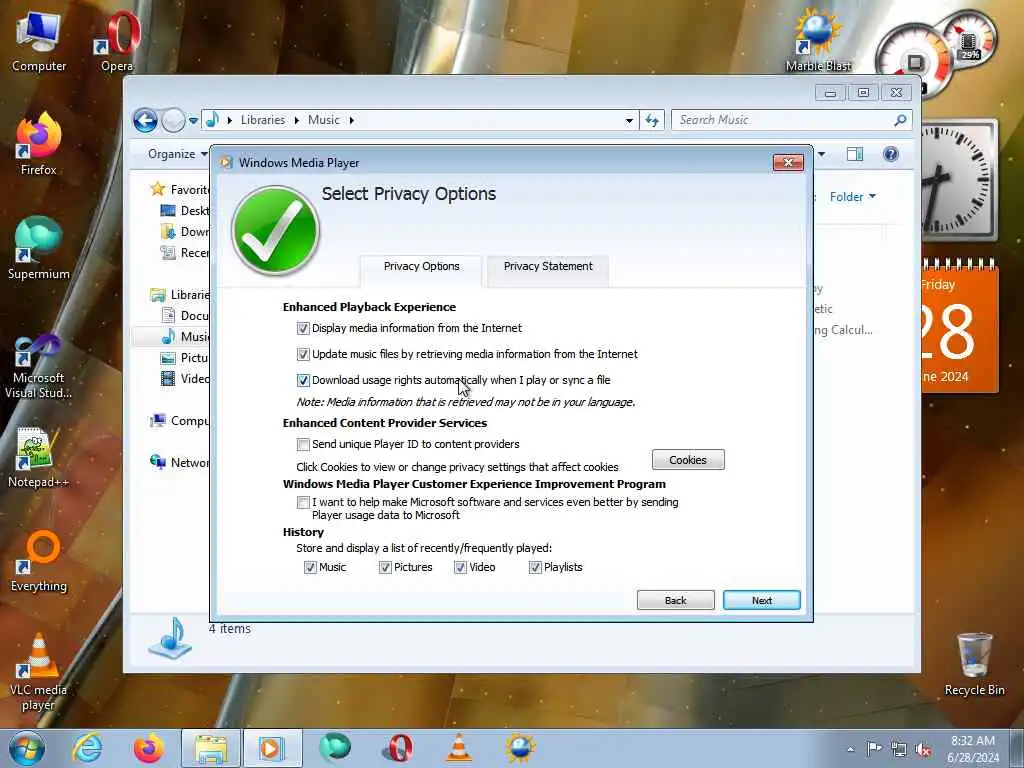Launch VLC from the taskbar
The image size is (1024, 768).
coord(458,748)
